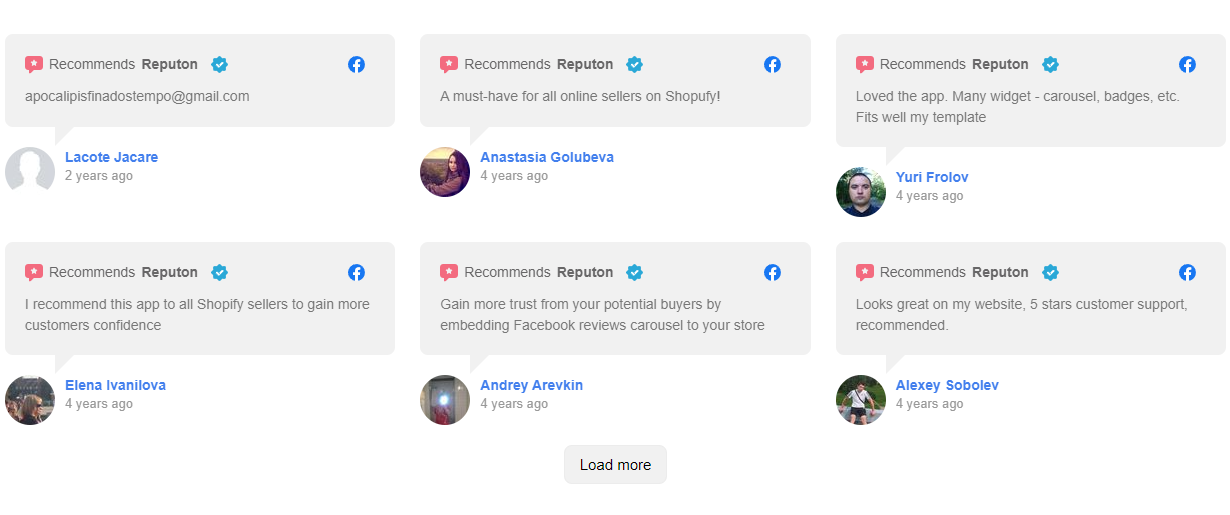Click Facebook icon in Yuri Frolov's review
Viewport: 1230px width, 515px height.
(1187, 64)
